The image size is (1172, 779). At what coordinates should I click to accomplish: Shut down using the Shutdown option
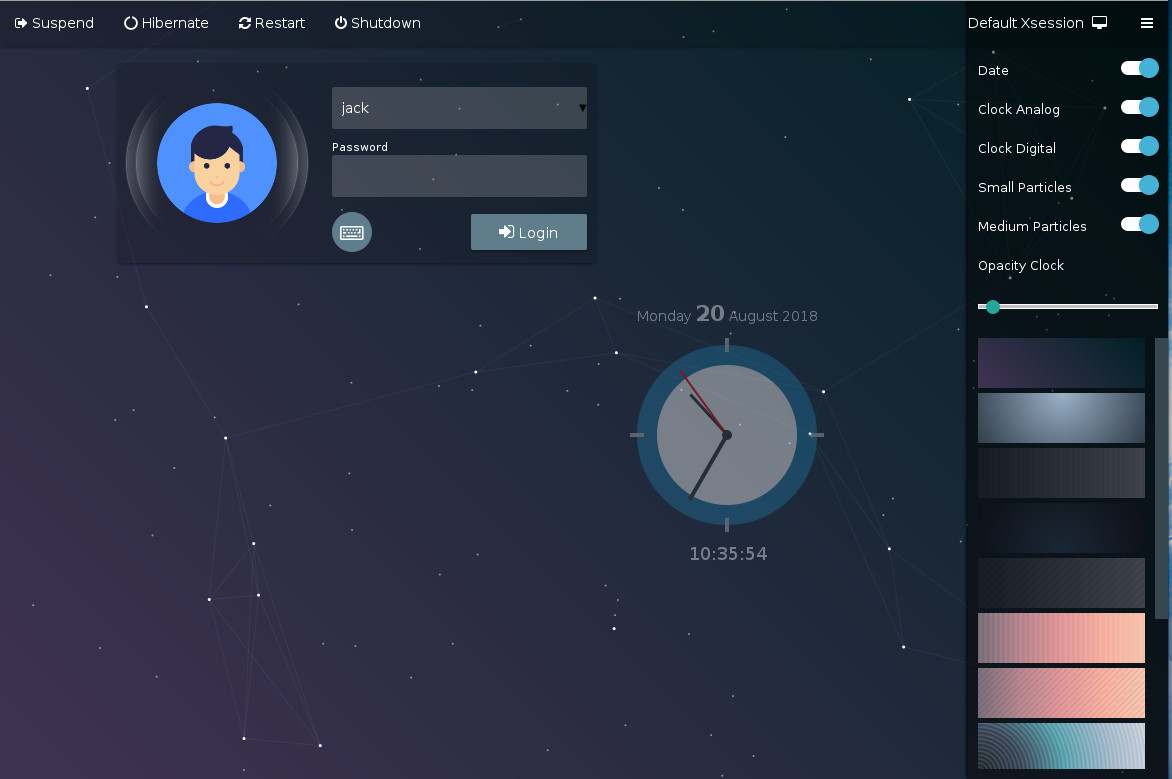377,23
